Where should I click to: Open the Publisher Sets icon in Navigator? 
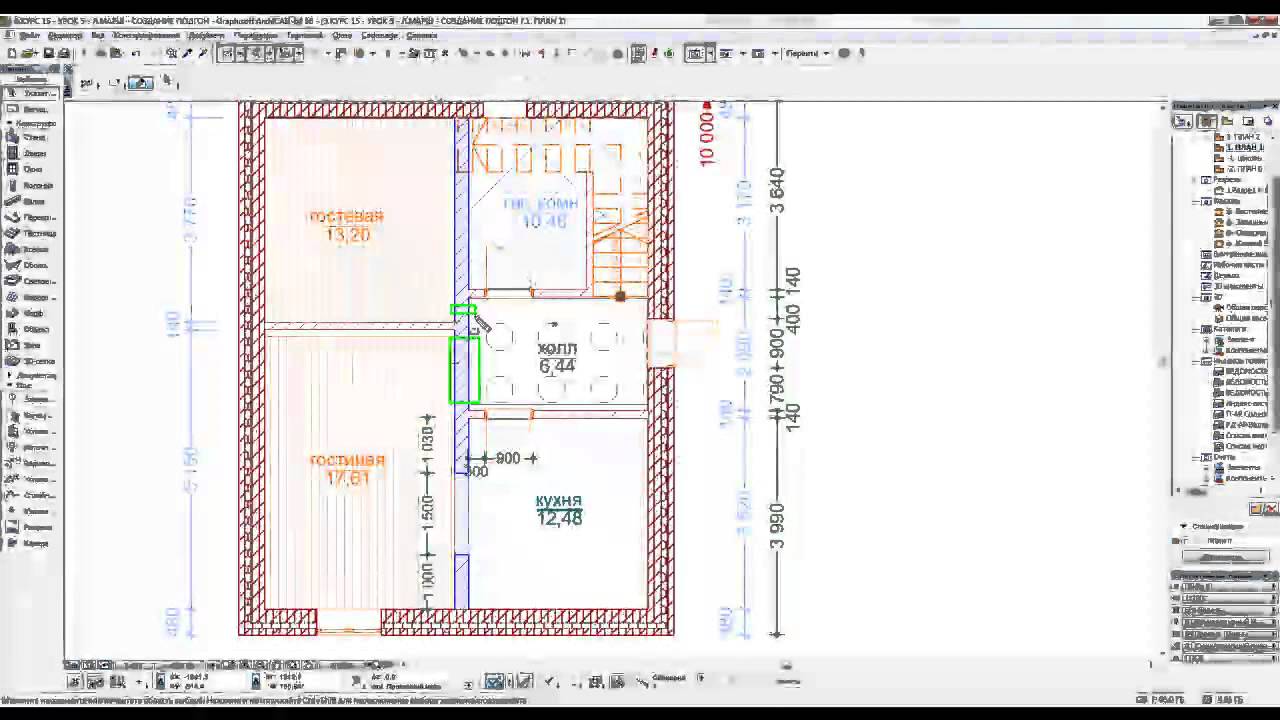(x=1267, y=121)
